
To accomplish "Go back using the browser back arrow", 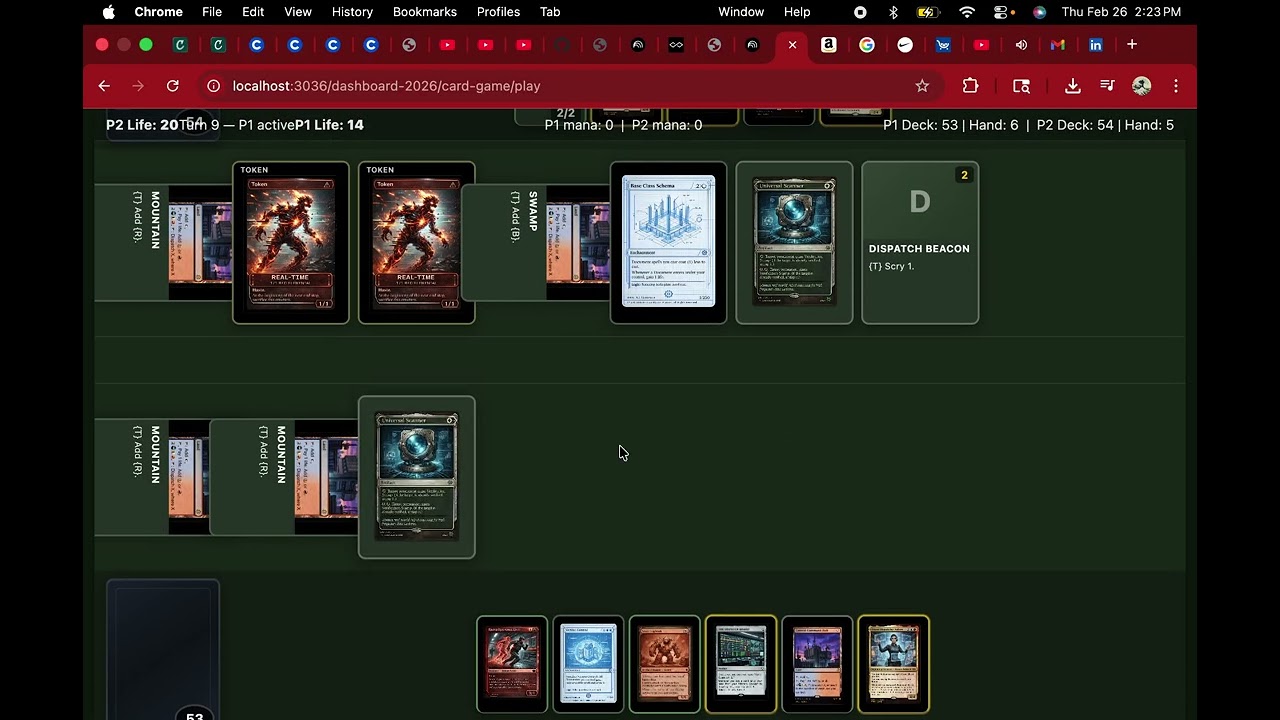I will click(x=104, y=86).
